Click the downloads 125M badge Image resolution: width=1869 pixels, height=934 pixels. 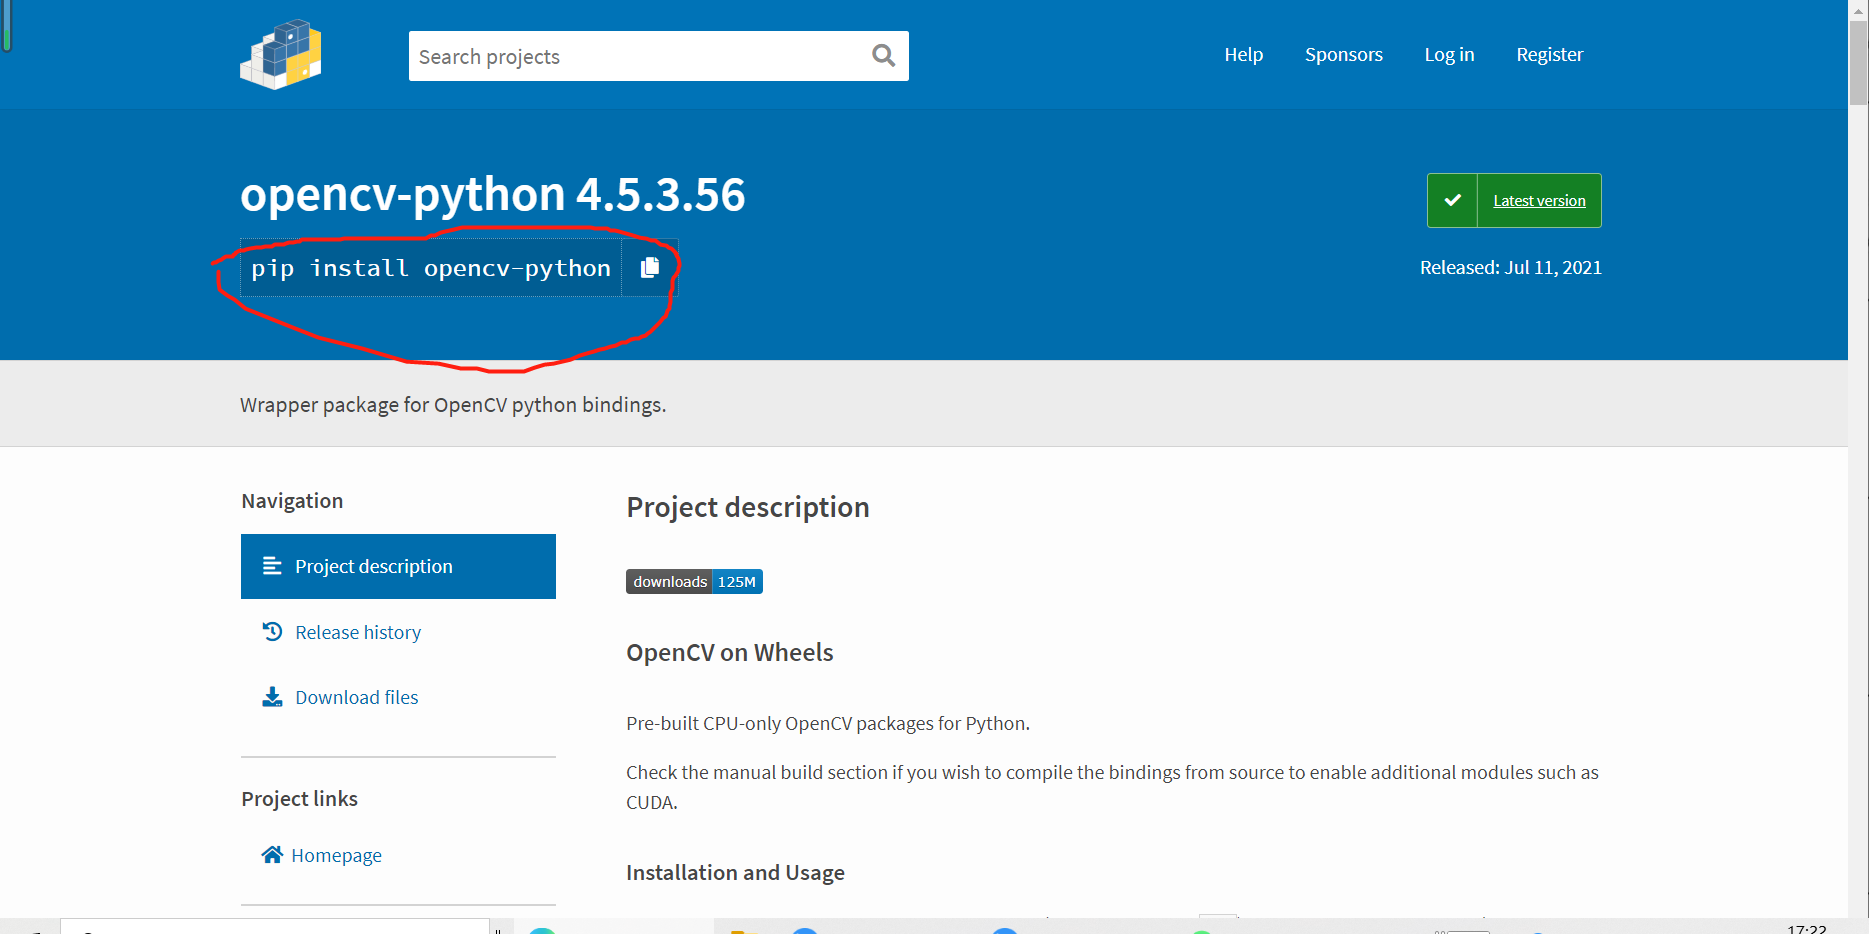pos(694,582)
